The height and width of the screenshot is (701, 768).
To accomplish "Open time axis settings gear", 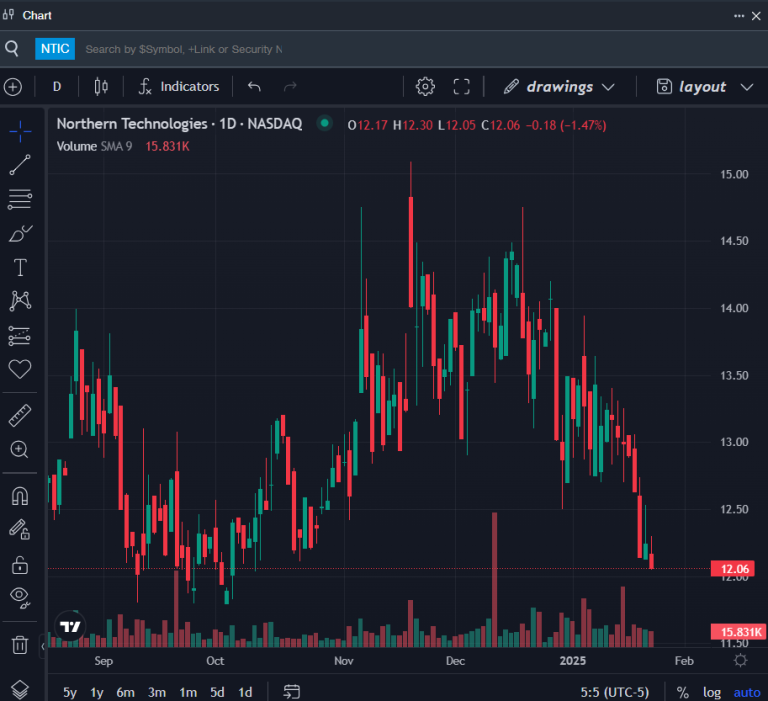I will [x=741, y=660].
